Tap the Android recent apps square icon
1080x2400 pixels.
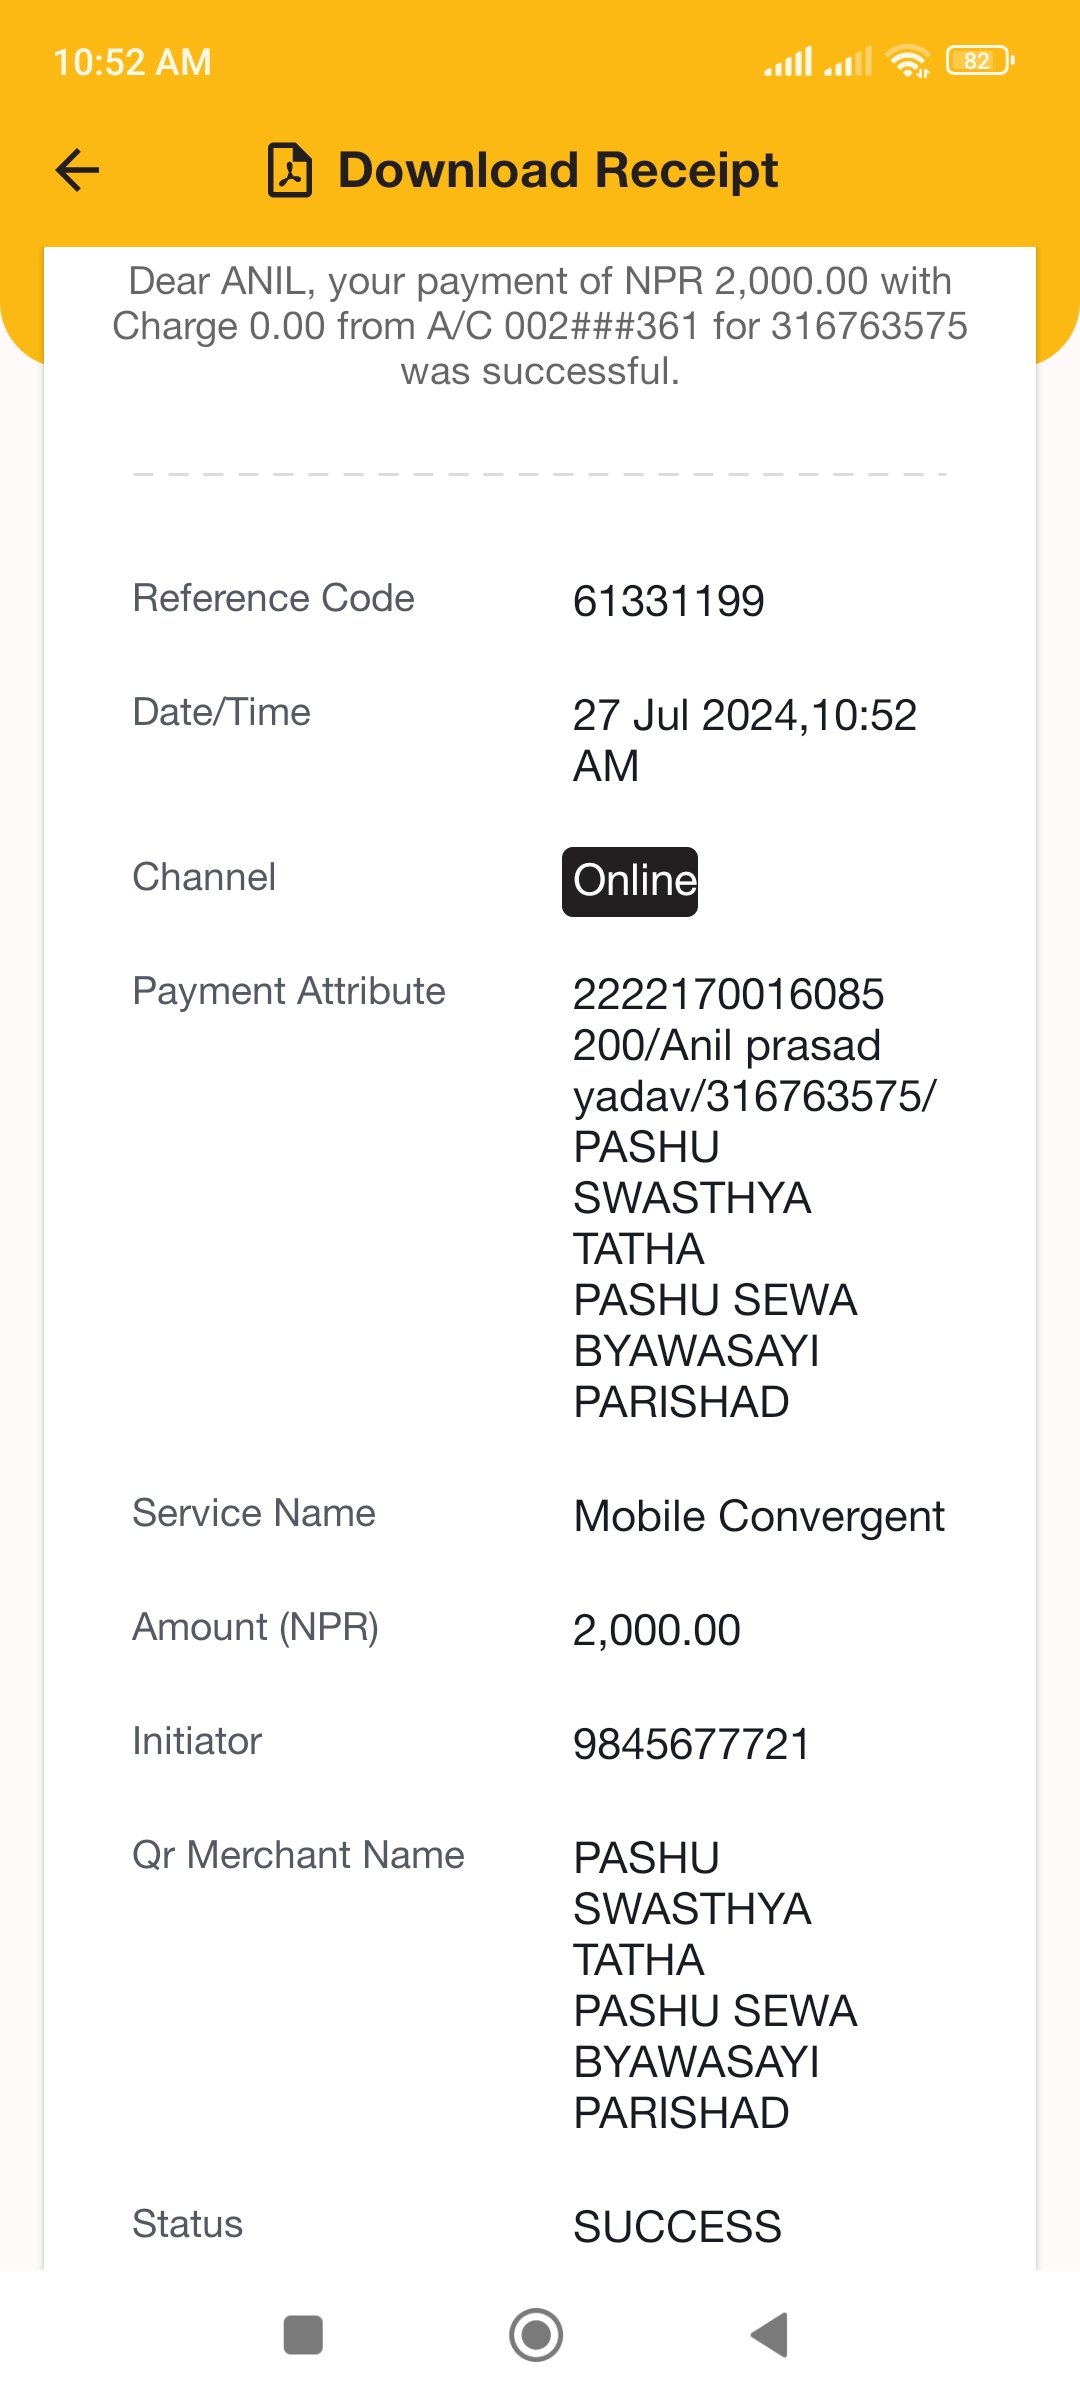(x=303, y=2335)
